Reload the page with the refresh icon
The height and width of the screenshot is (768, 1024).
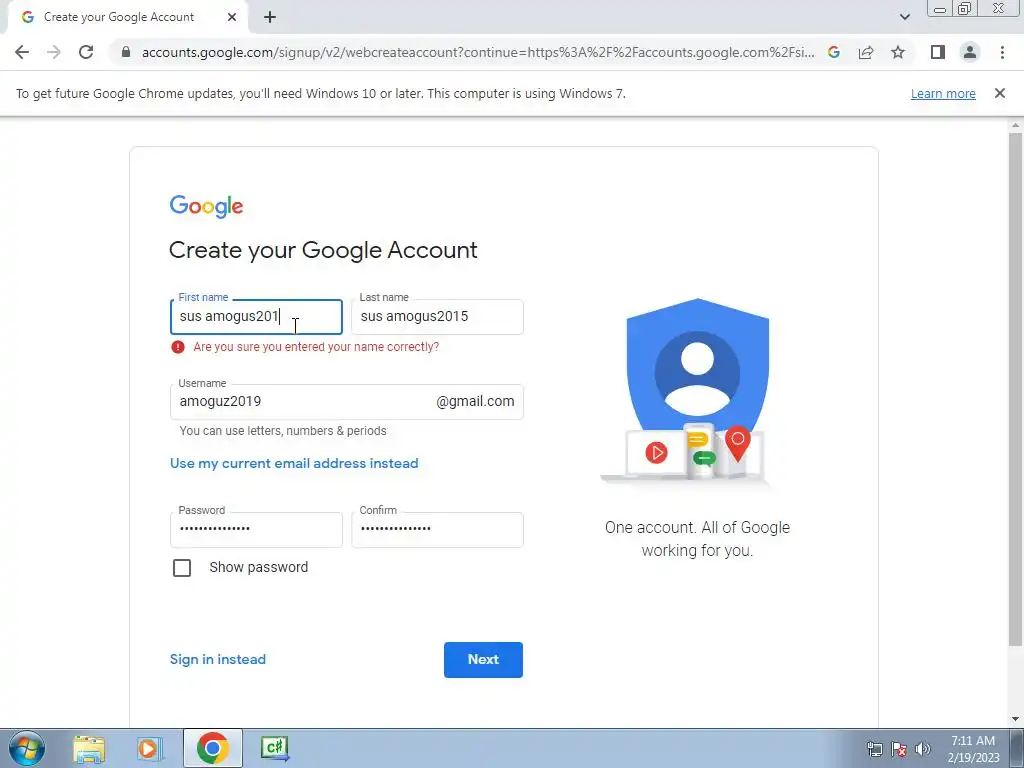click(x=86, y=52)
